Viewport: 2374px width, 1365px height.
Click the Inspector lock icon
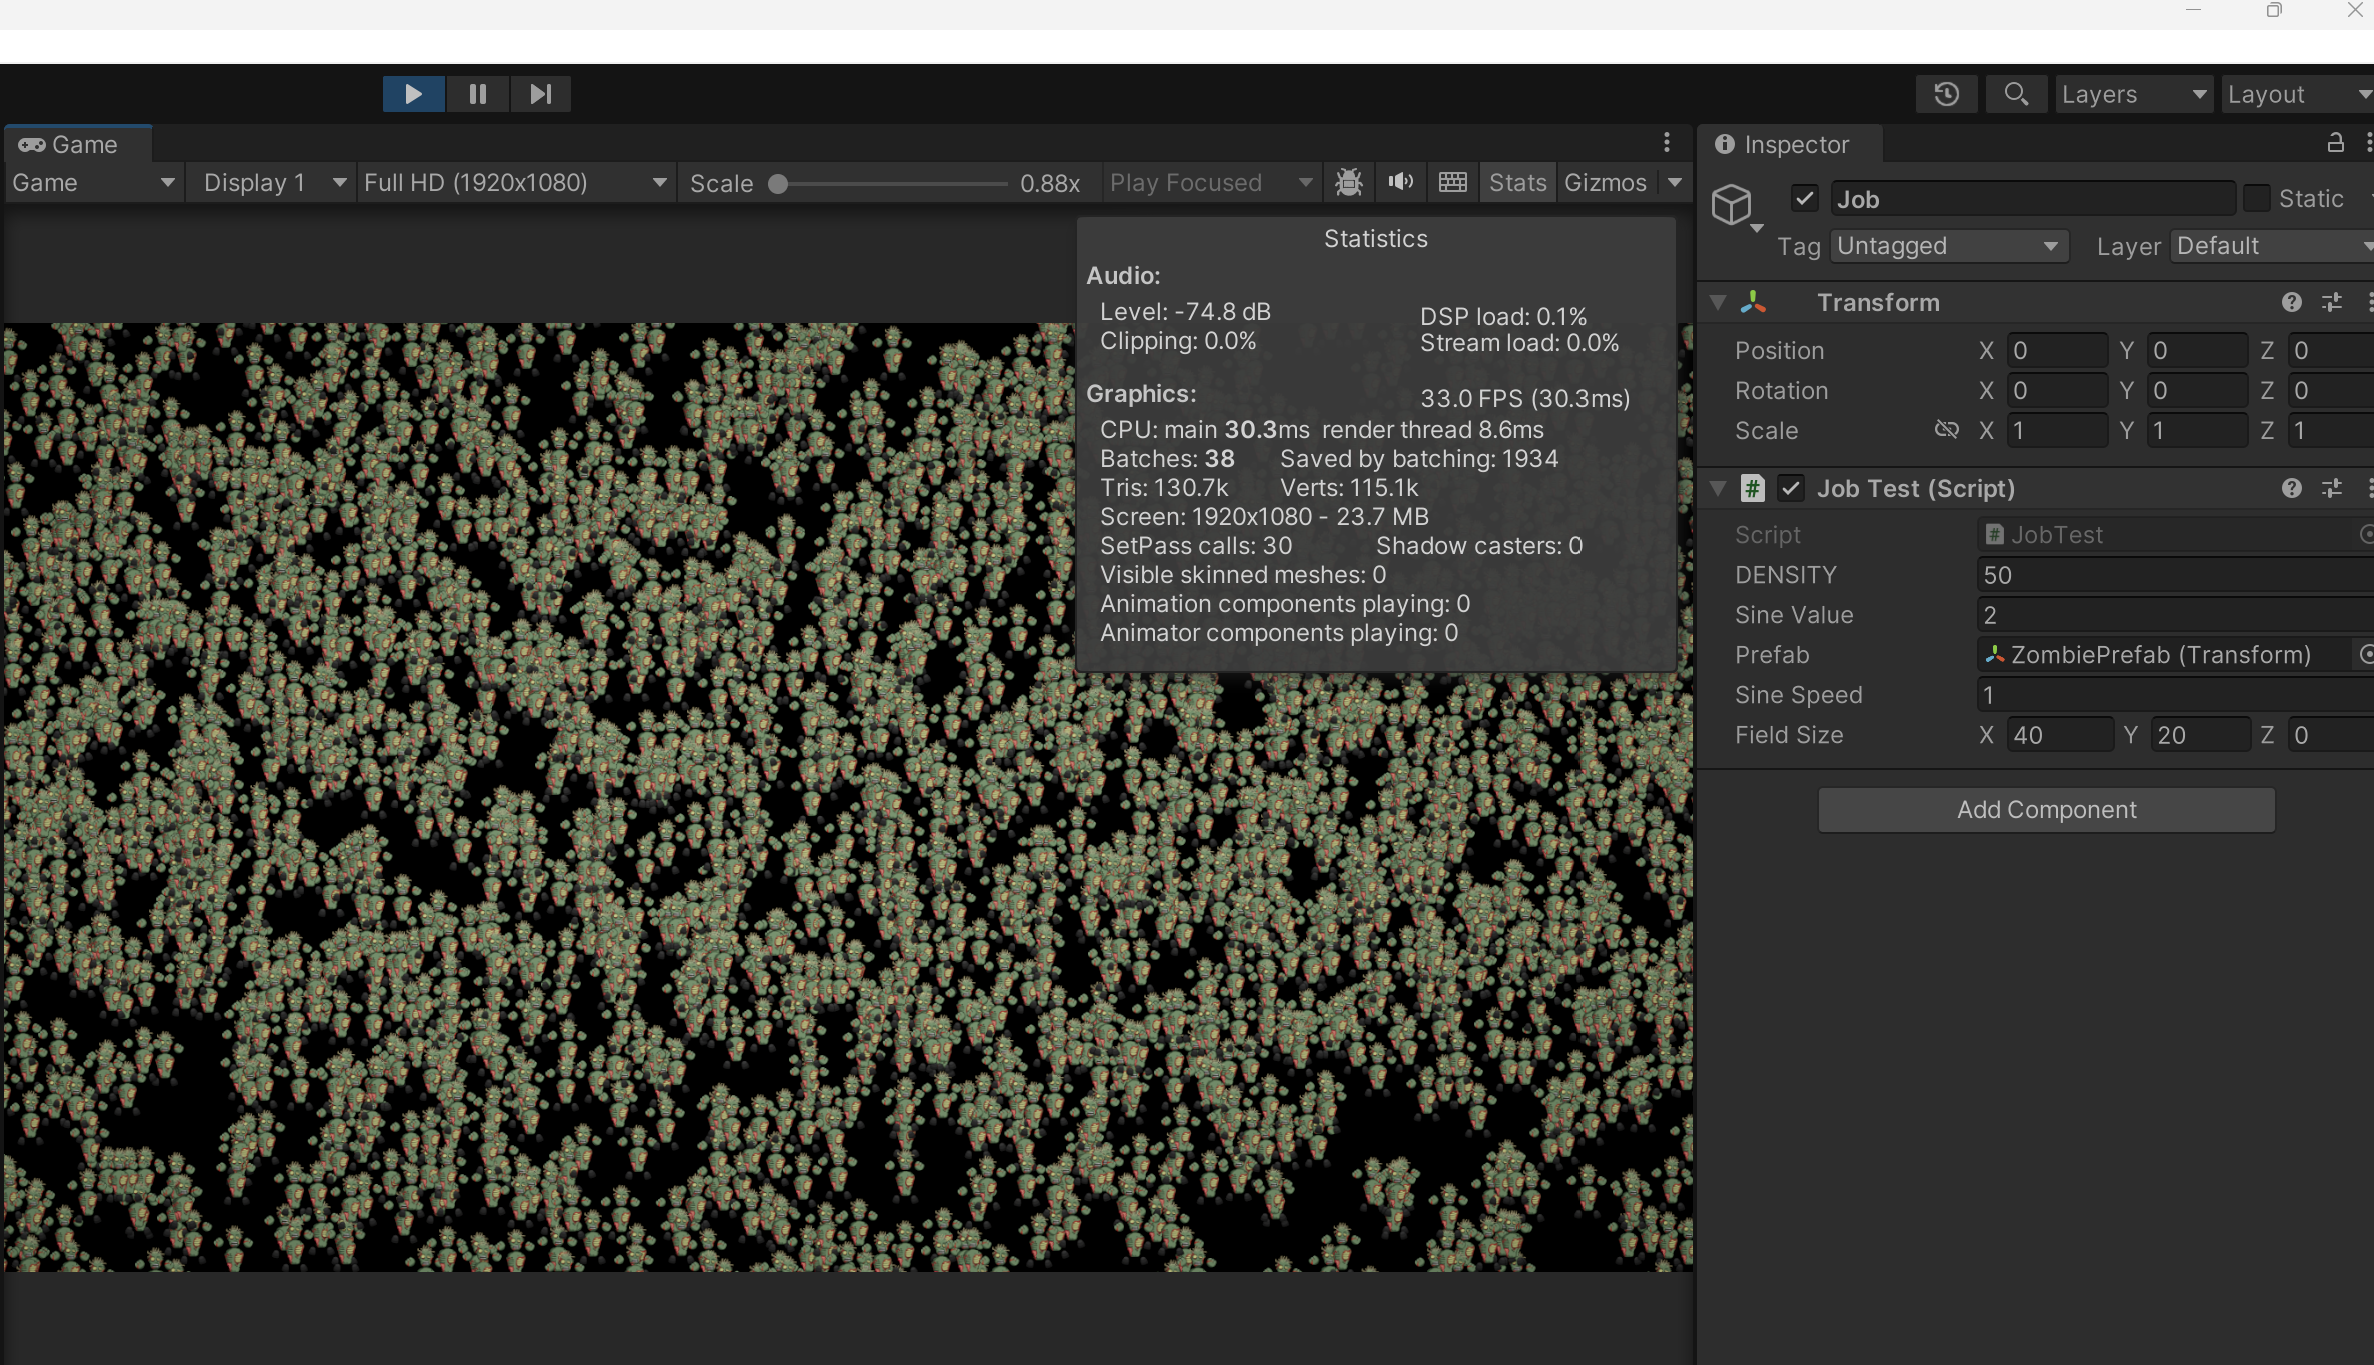(2335, 143)
